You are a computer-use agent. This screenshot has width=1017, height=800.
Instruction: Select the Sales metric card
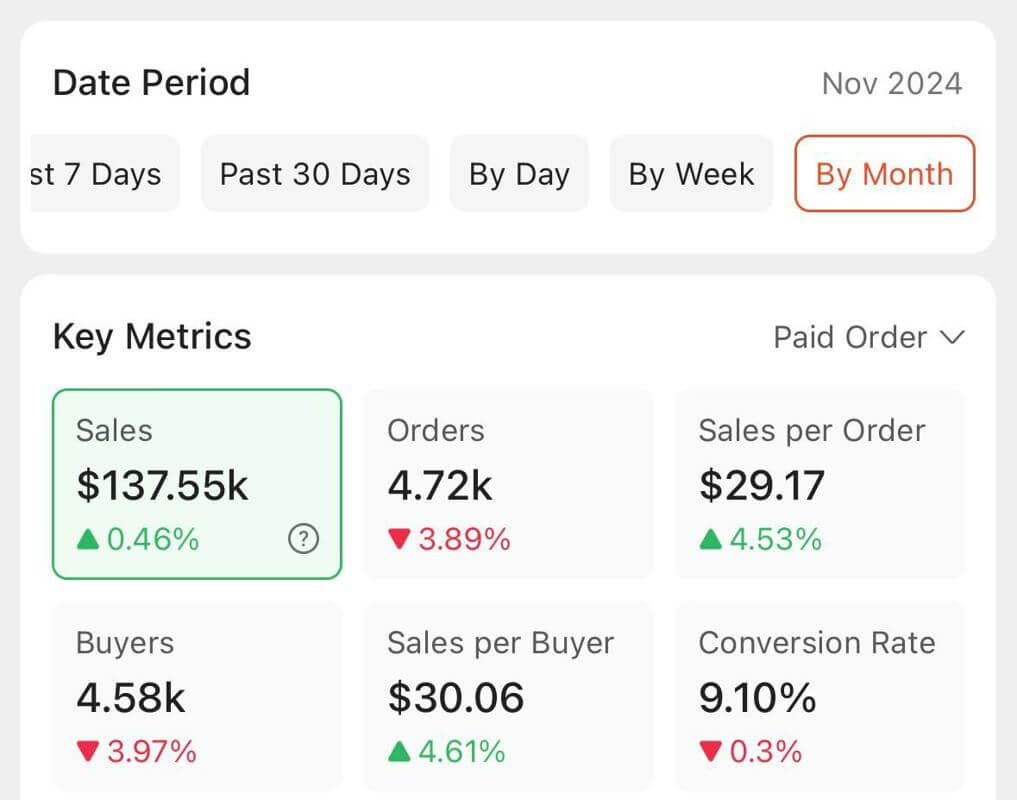tap(196, 483)
